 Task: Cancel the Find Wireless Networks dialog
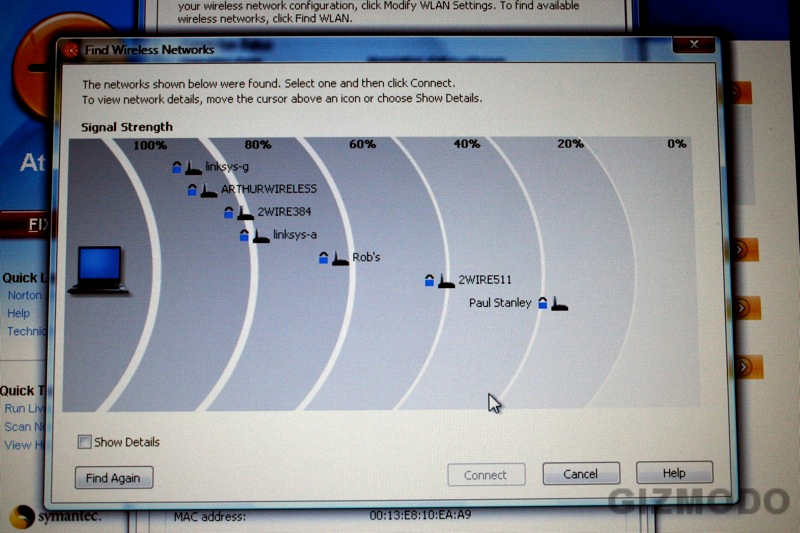click(581, 474)
